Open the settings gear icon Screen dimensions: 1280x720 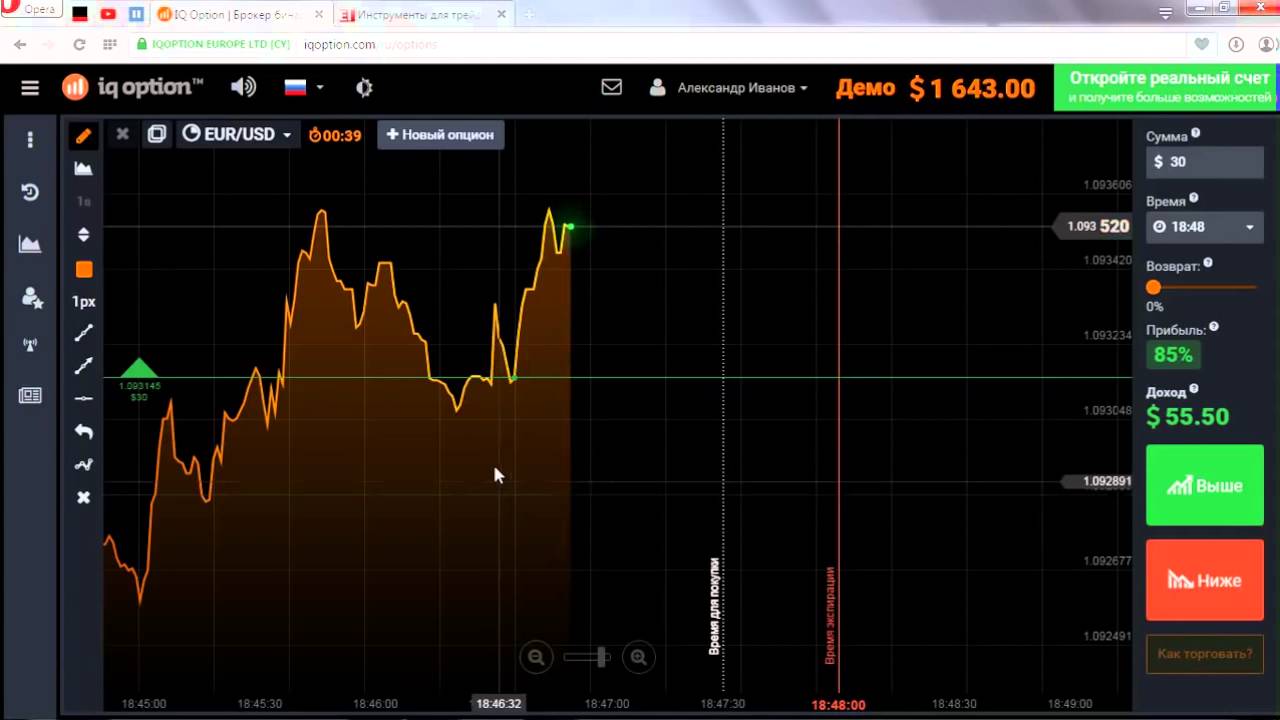(364, 88)
